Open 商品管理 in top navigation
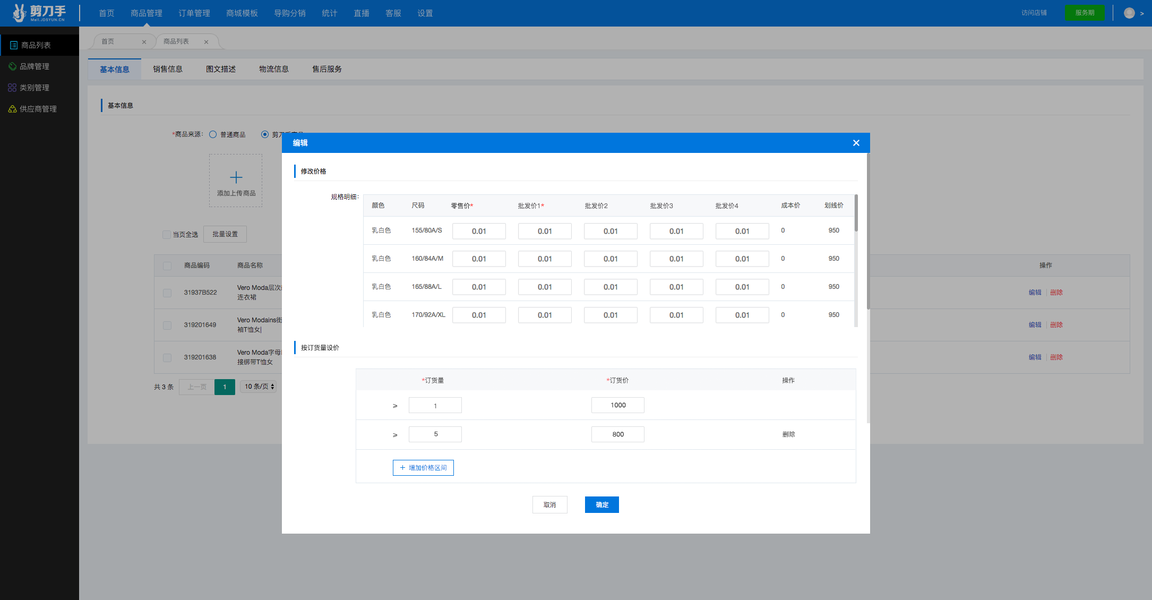 click(x=146, y=13)
